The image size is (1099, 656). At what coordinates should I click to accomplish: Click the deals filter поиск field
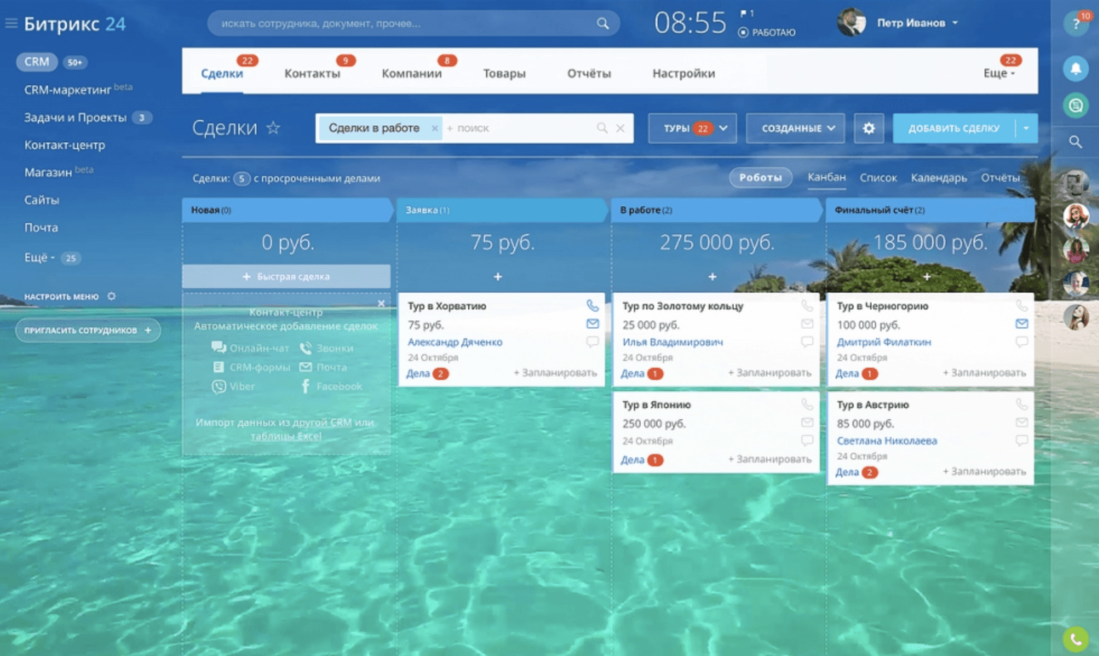coord(519,128)
